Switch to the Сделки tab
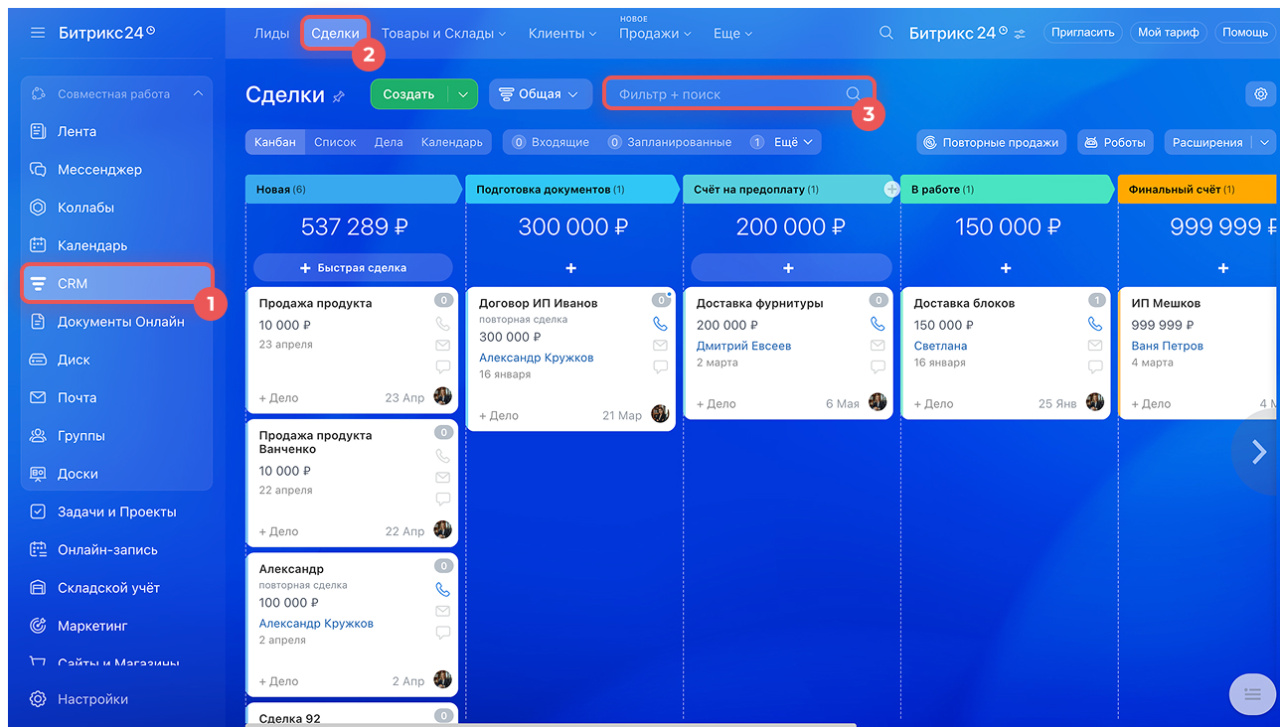 tap(335, 33)
